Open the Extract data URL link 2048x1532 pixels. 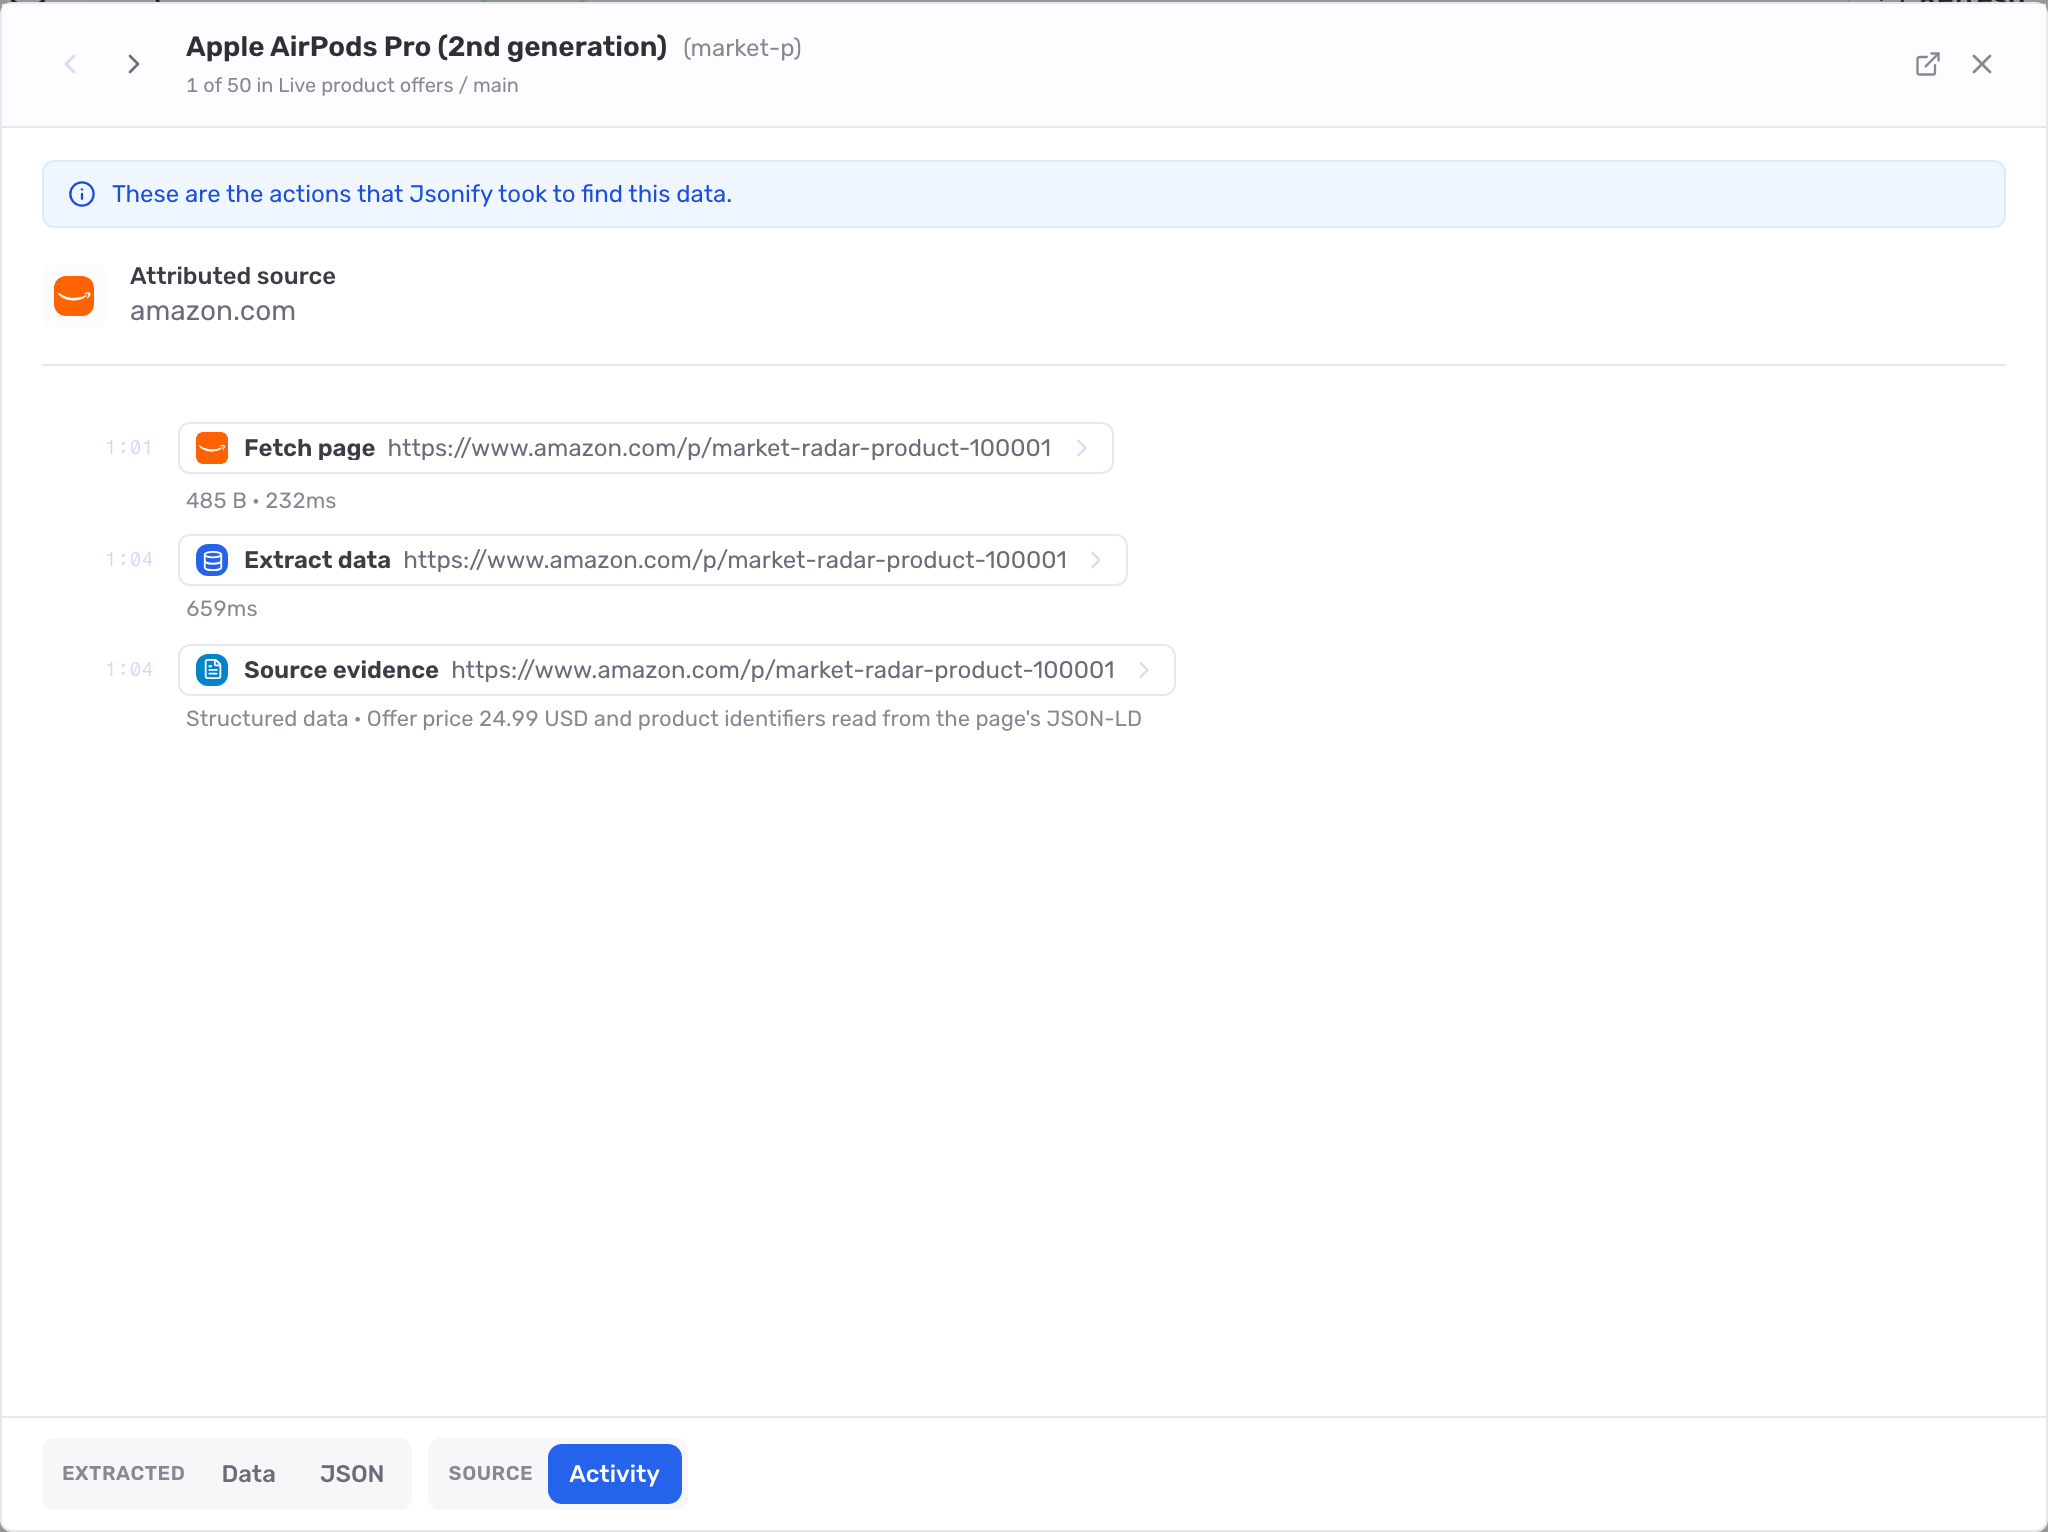(x=735, y=560)
